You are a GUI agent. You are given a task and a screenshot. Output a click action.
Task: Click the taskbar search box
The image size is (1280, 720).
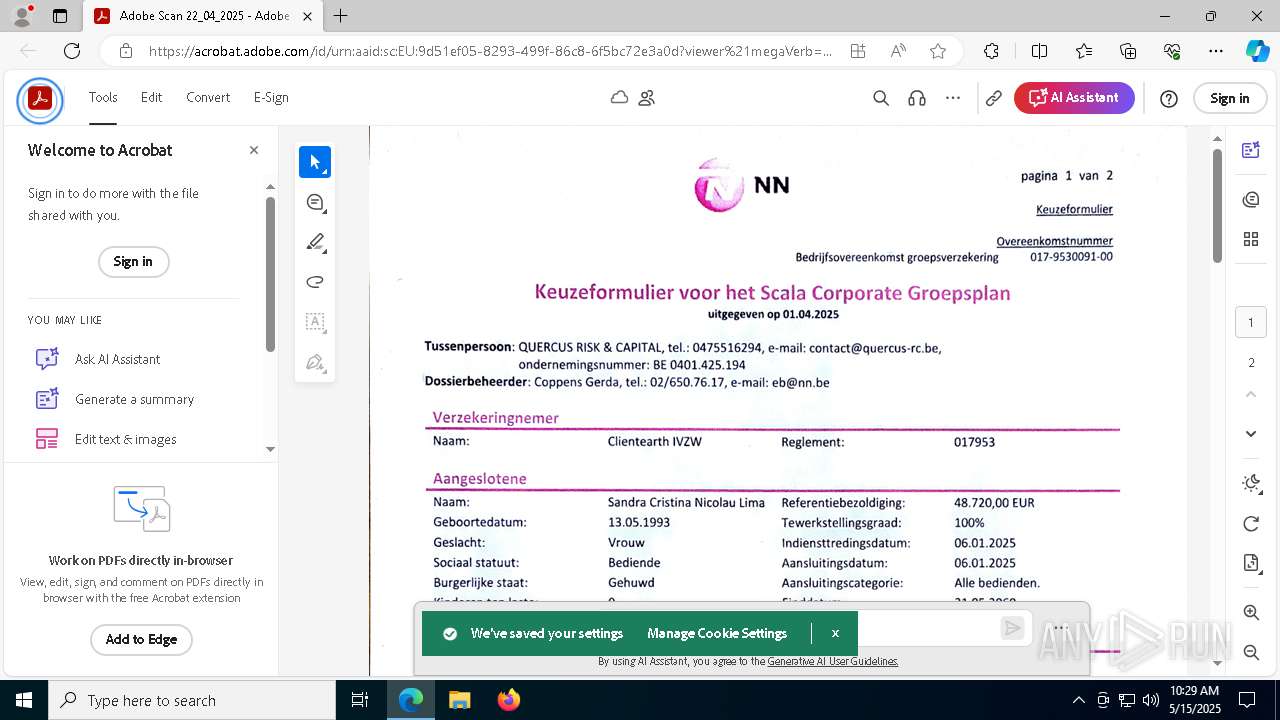(x=192, y=700)
